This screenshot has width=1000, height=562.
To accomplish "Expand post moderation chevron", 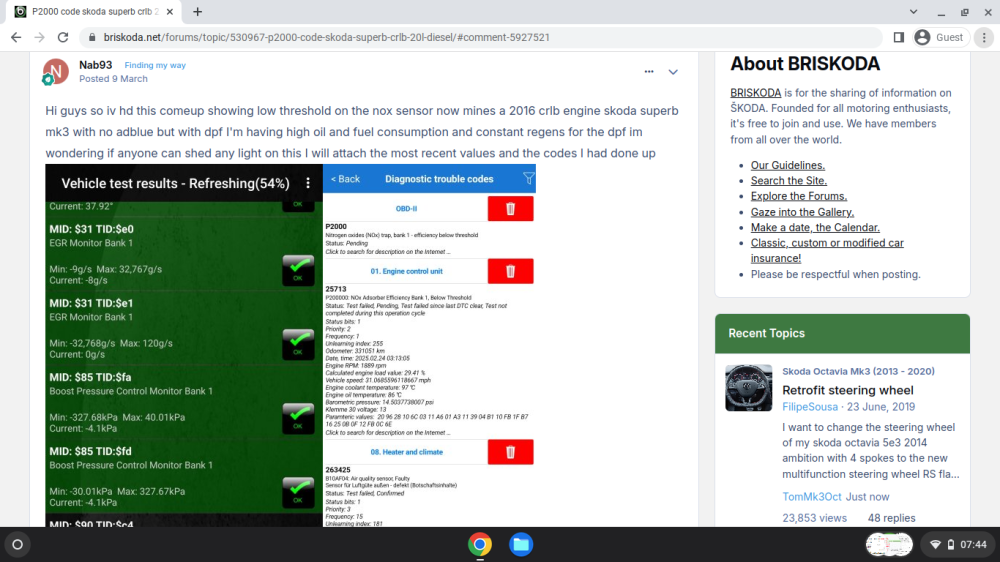I will (x=673, y=72).
